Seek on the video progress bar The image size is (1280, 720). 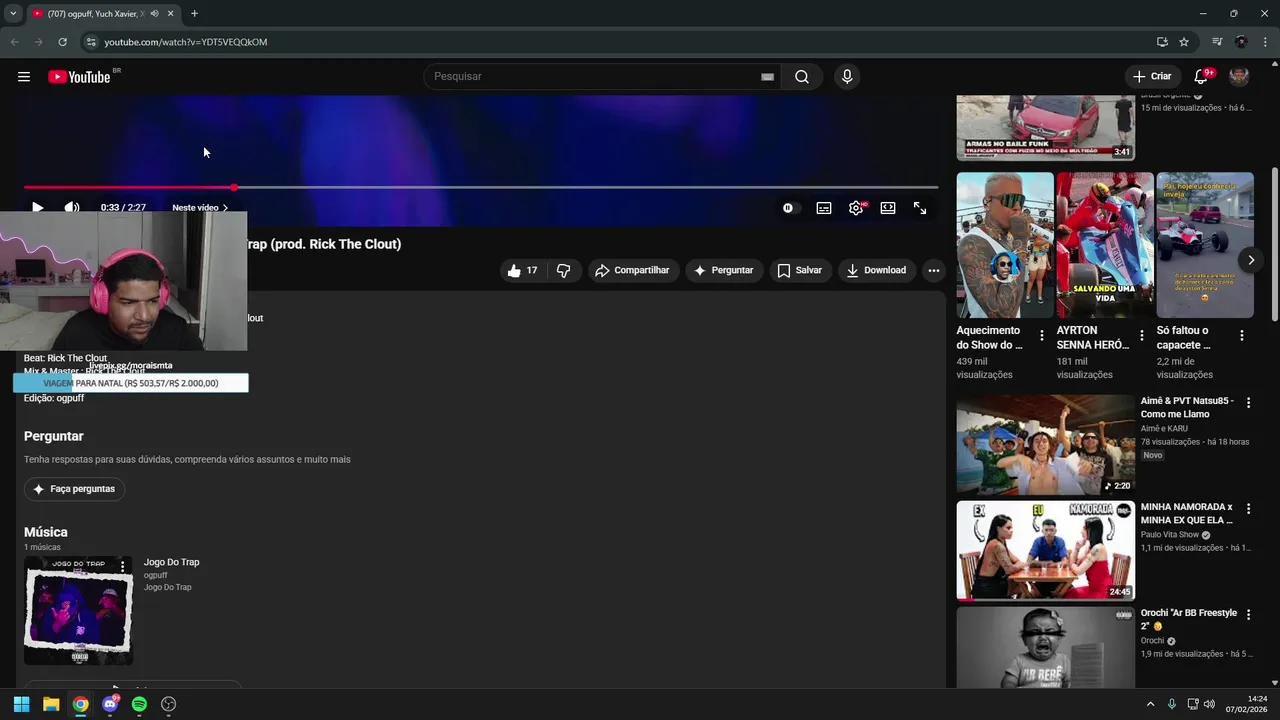click(481, 187)
